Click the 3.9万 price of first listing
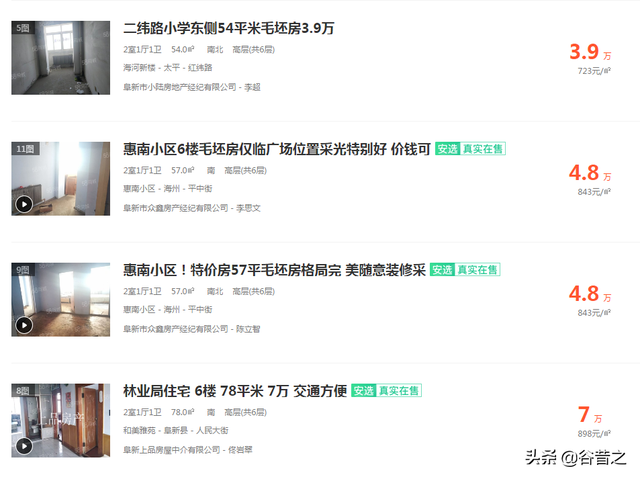 point(590,52)
